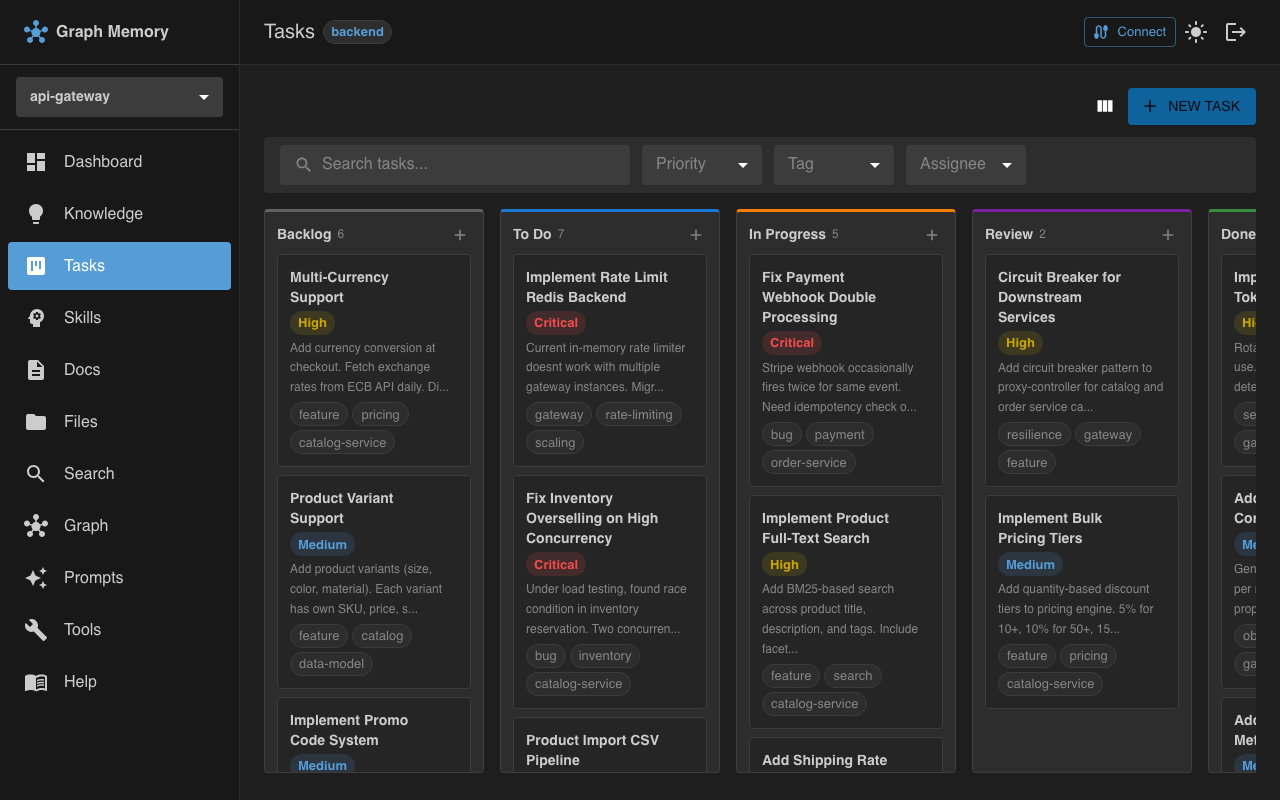The width and height of the screenshot is (1280, 800).
Task: Expand the Priority filter dropdown
Action: coord(701,164)
